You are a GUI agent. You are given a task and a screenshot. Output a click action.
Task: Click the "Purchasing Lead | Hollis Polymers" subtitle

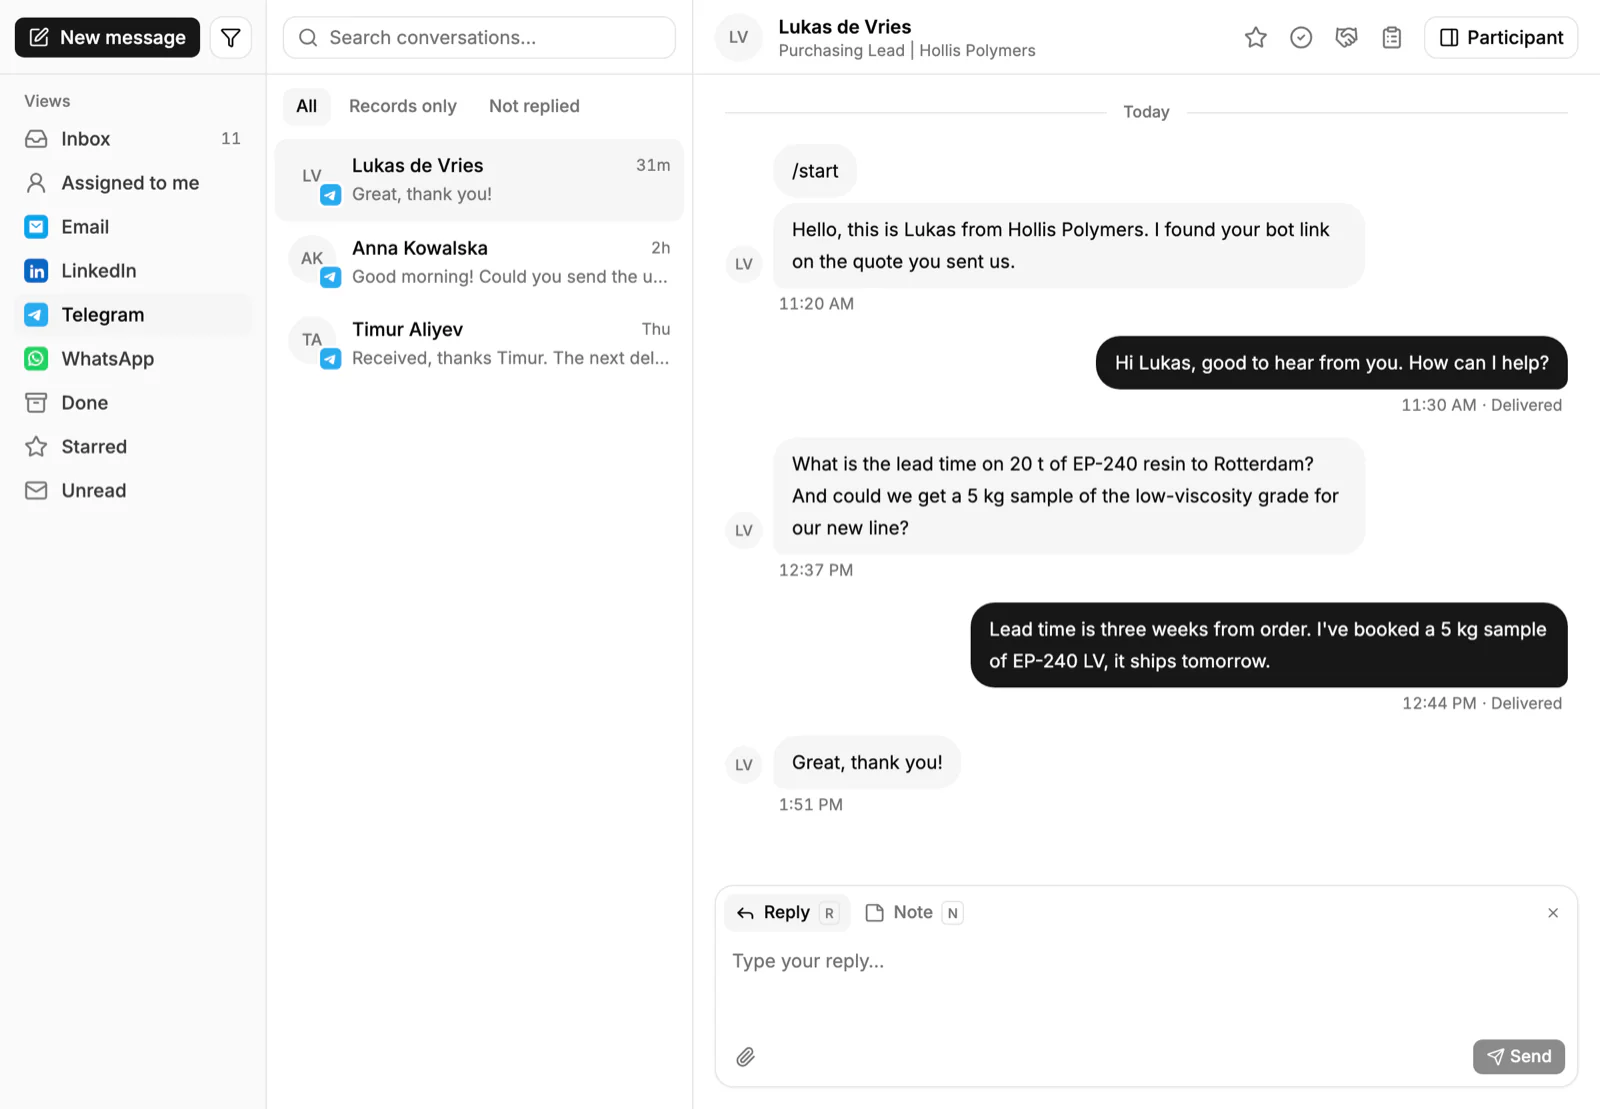(907, 51)
